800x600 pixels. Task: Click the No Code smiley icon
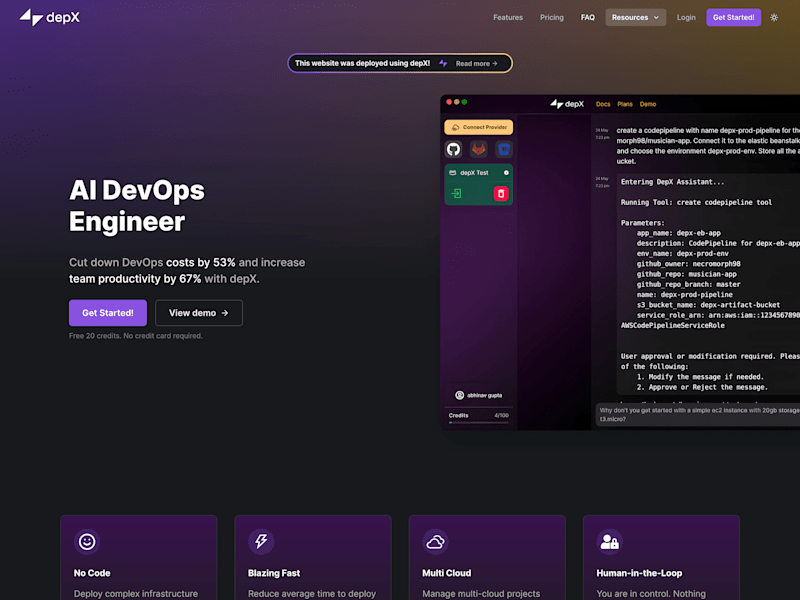coord(87,541)
